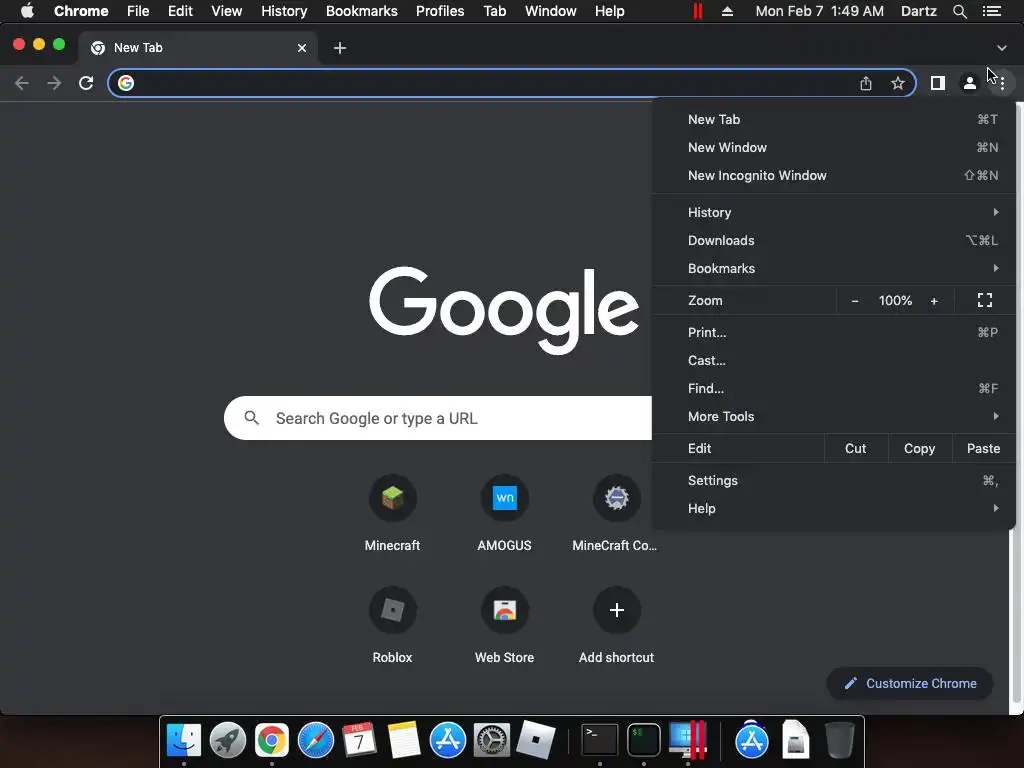Choose New Incognito Window
Viewport: 1024px width, 768px height.
coord(834,176)
